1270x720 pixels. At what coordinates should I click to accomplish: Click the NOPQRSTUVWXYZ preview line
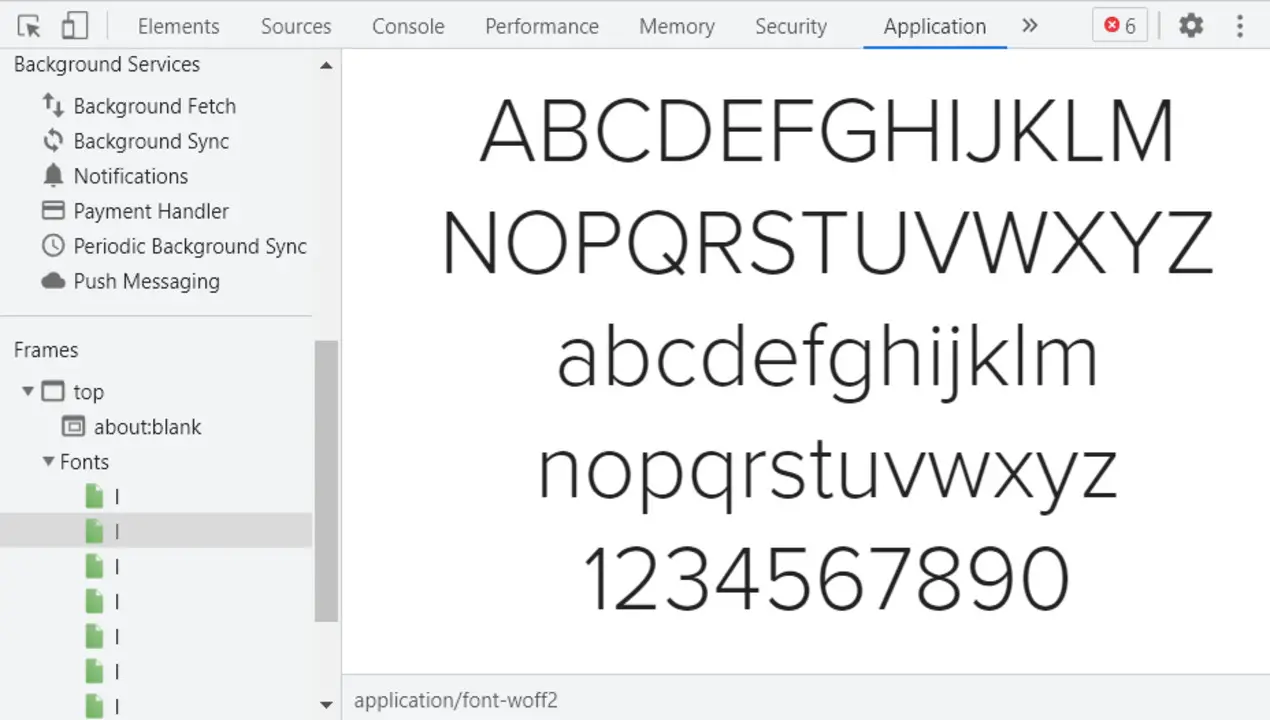tap(828, 244)
